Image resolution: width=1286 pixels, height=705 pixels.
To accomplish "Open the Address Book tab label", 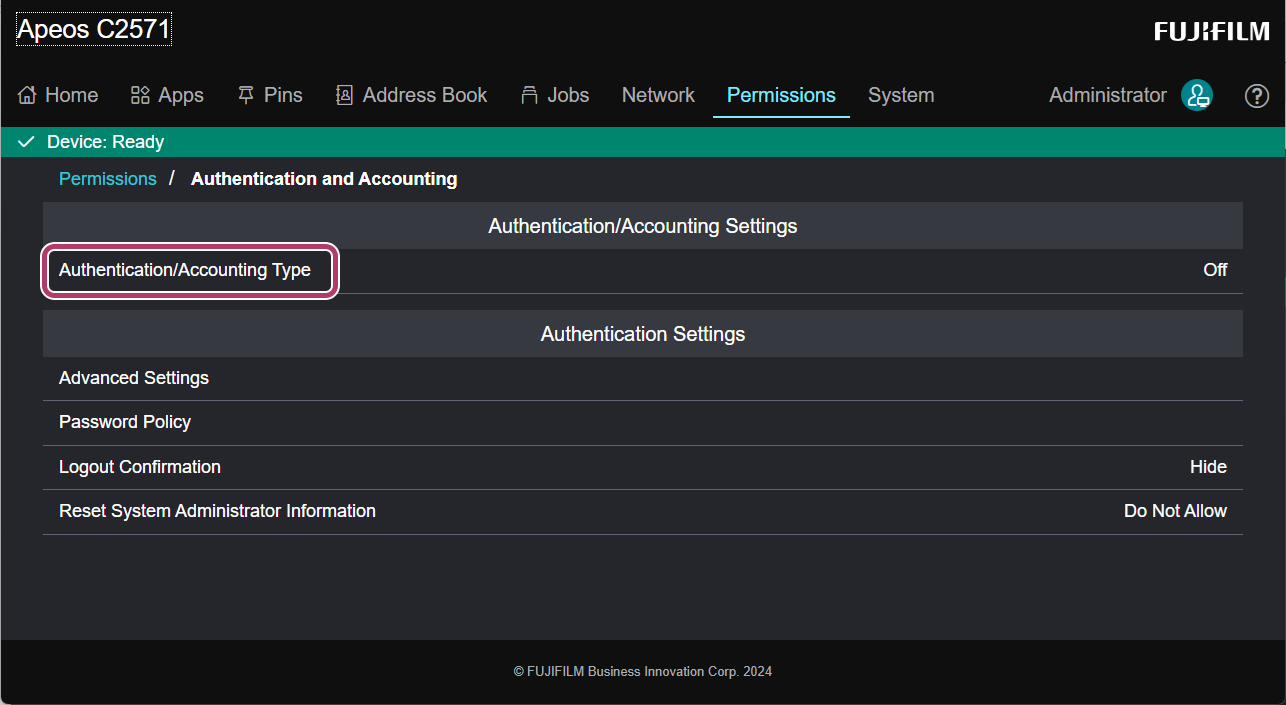I will point(425,95).
